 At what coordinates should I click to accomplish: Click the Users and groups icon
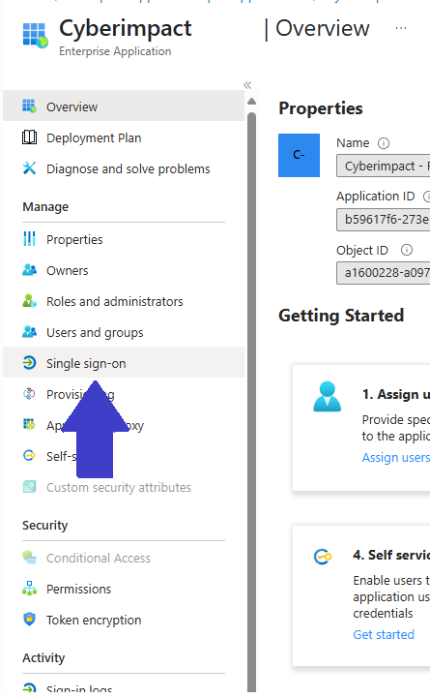(29, 331)
